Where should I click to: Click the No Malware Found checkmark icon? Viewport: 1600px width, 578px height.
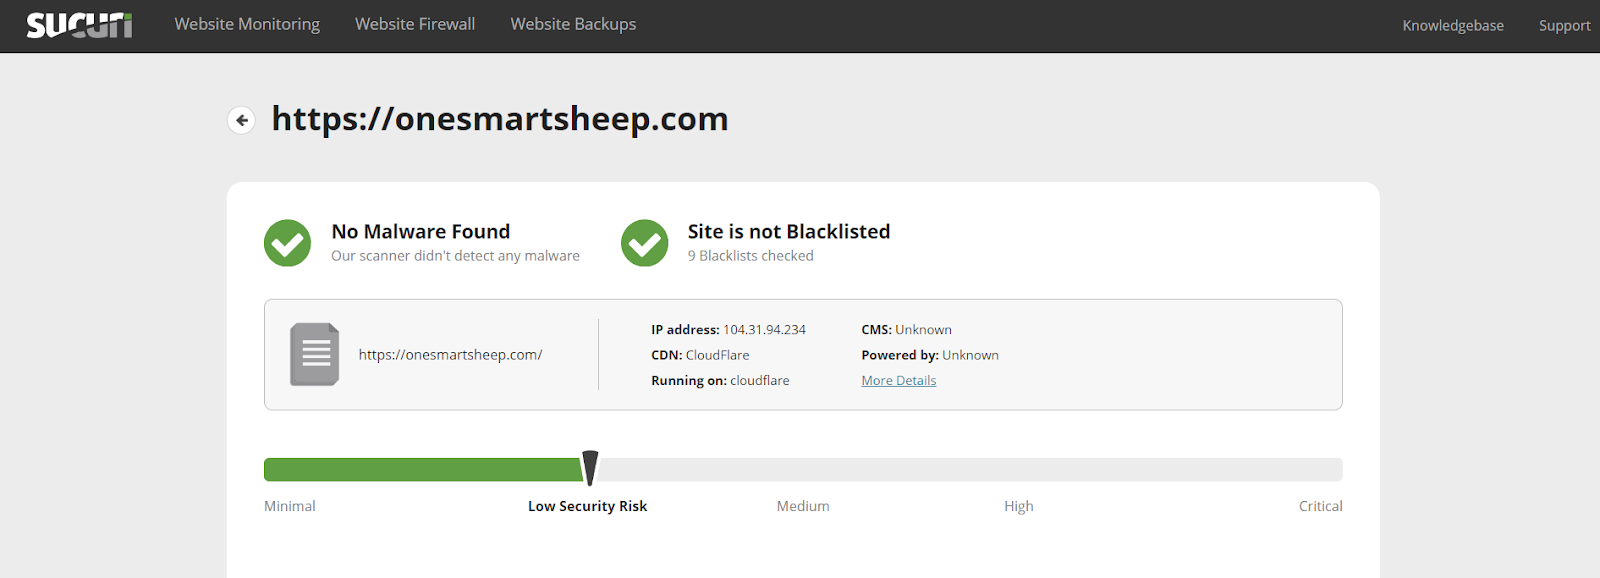coord(287,243)
